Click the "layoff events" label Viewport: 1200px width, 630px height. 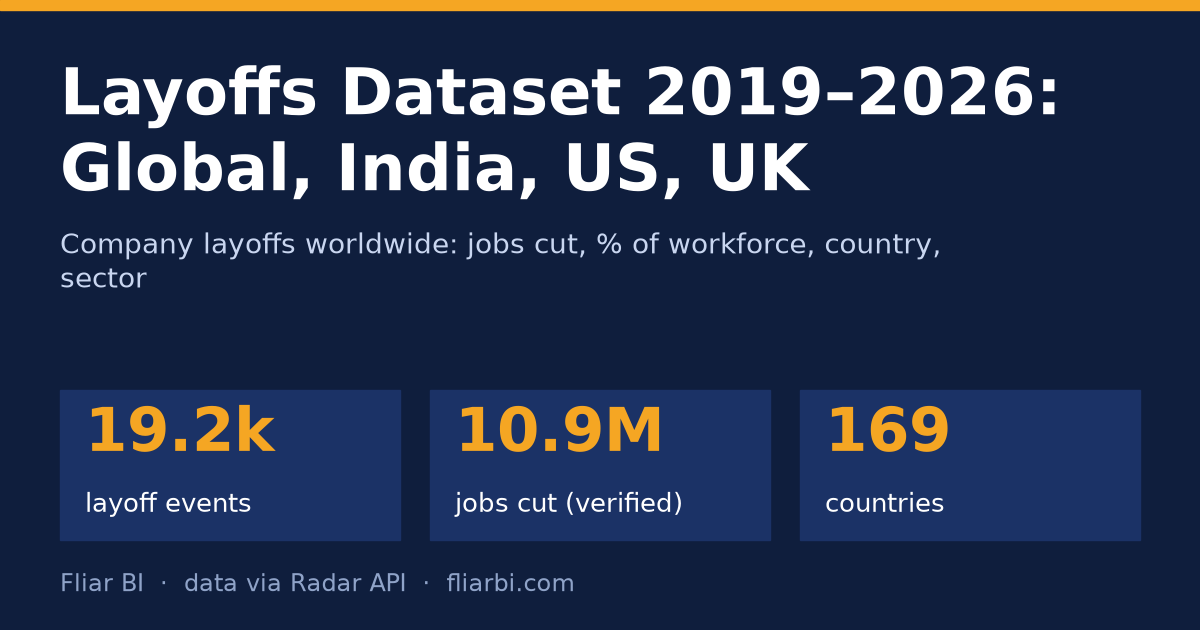pyautogui.click(x=168, y=504)
